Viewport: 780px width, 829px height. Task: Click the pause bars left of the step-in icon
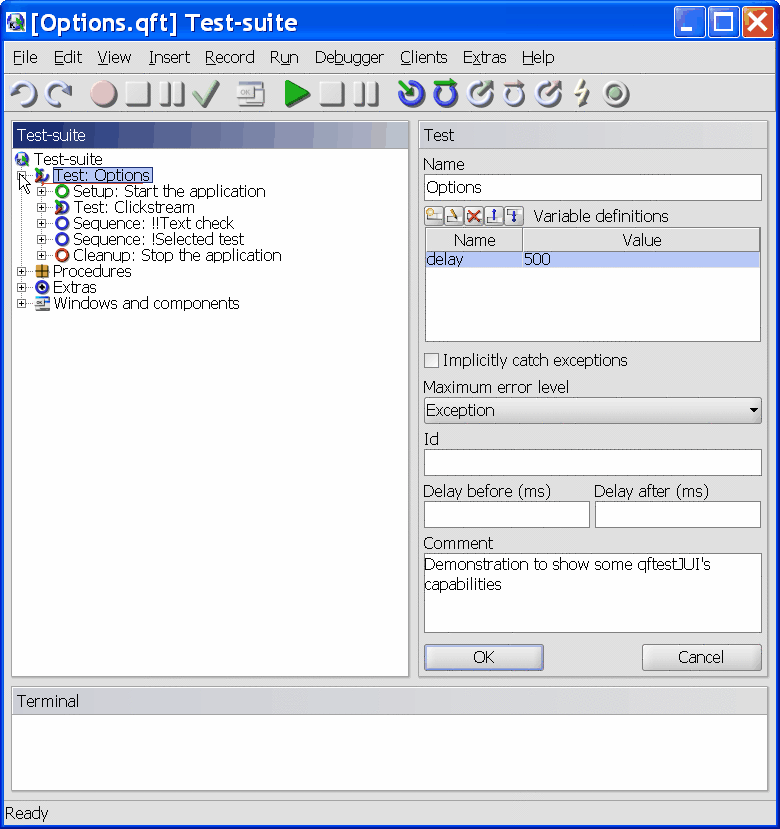click(x=366, y=94)
